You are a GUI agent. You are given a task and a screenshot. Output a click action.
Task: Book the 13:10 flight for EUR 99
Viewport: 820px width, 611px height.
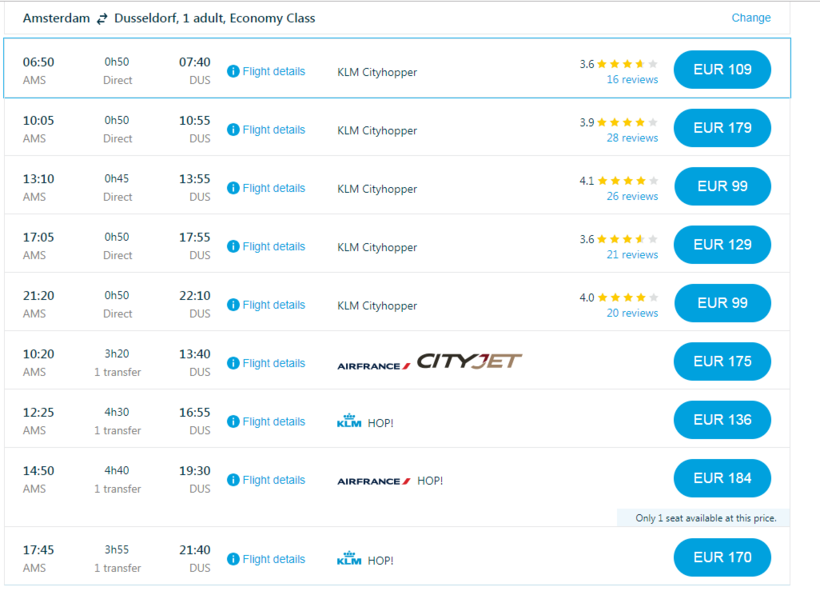click(x=722, y=186)
